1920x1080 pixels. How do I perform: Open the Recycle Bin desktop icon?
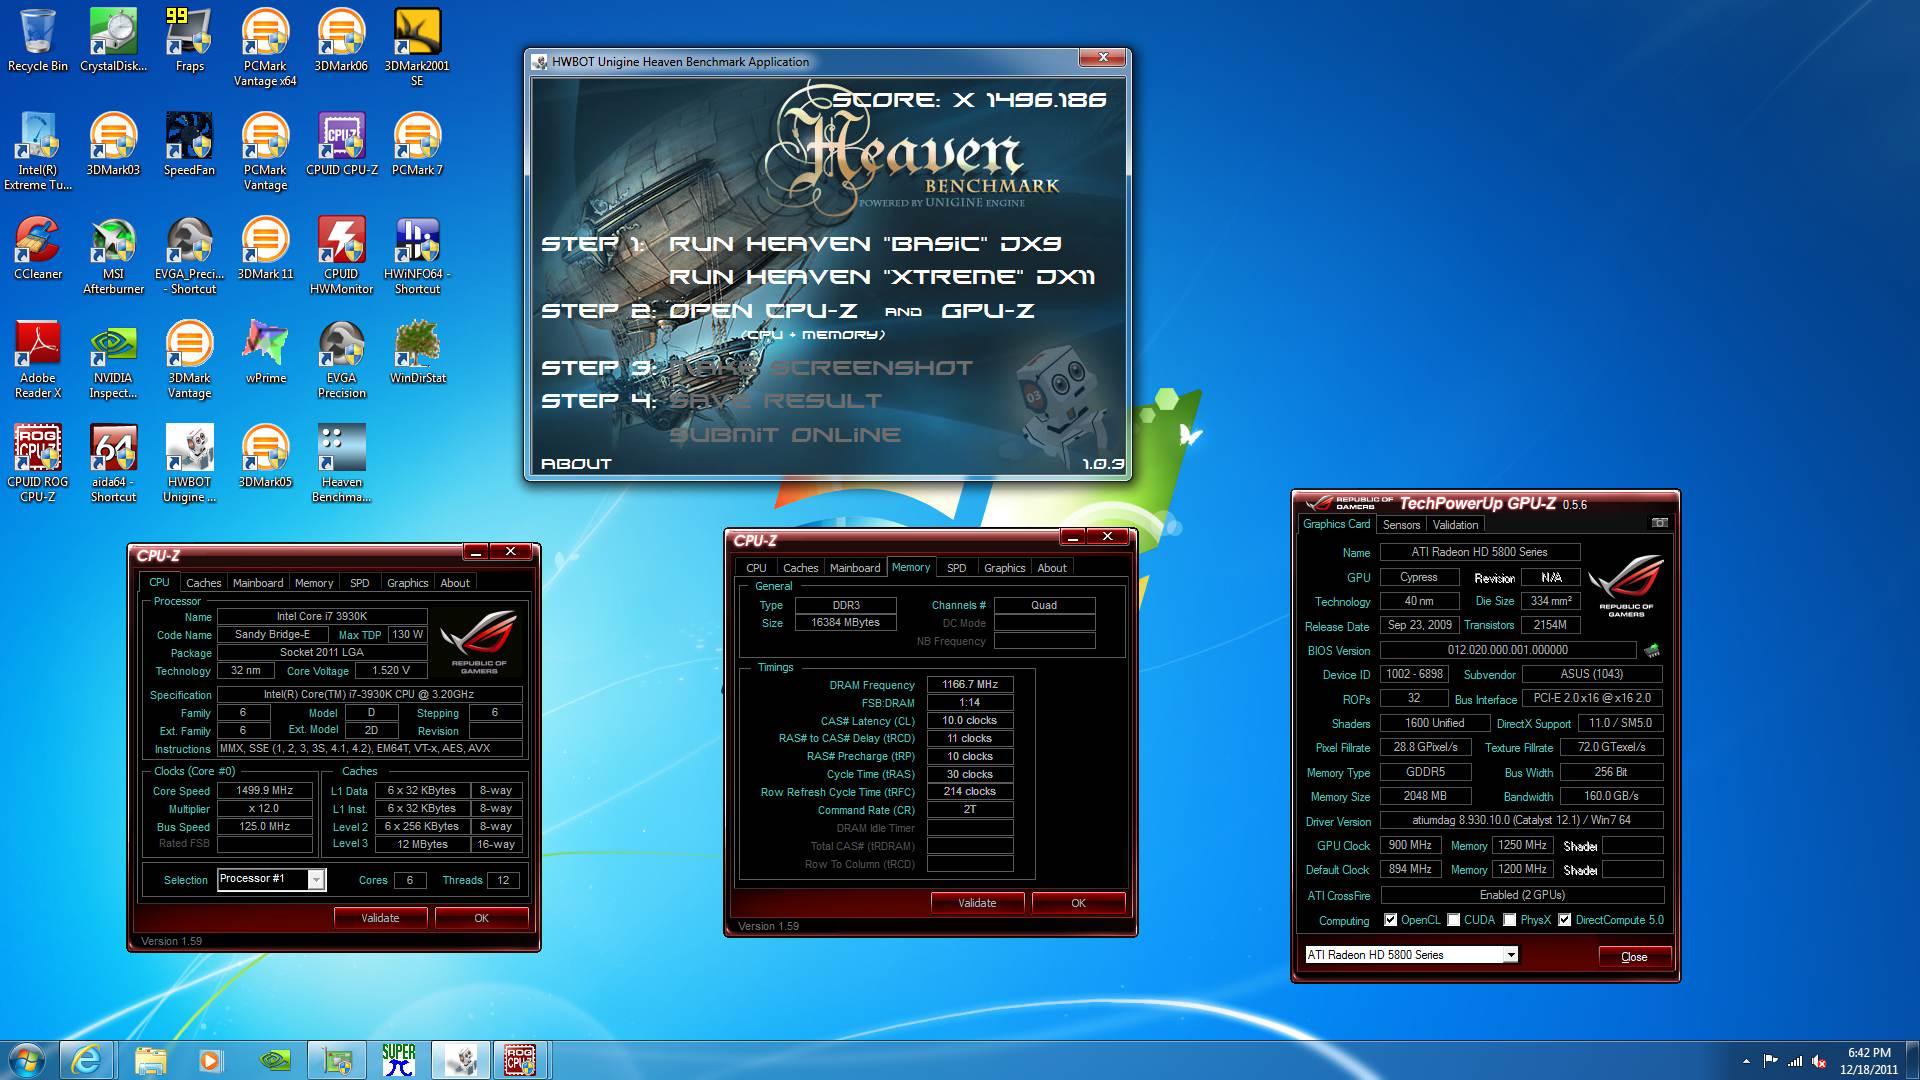click(x=38, y=40)
